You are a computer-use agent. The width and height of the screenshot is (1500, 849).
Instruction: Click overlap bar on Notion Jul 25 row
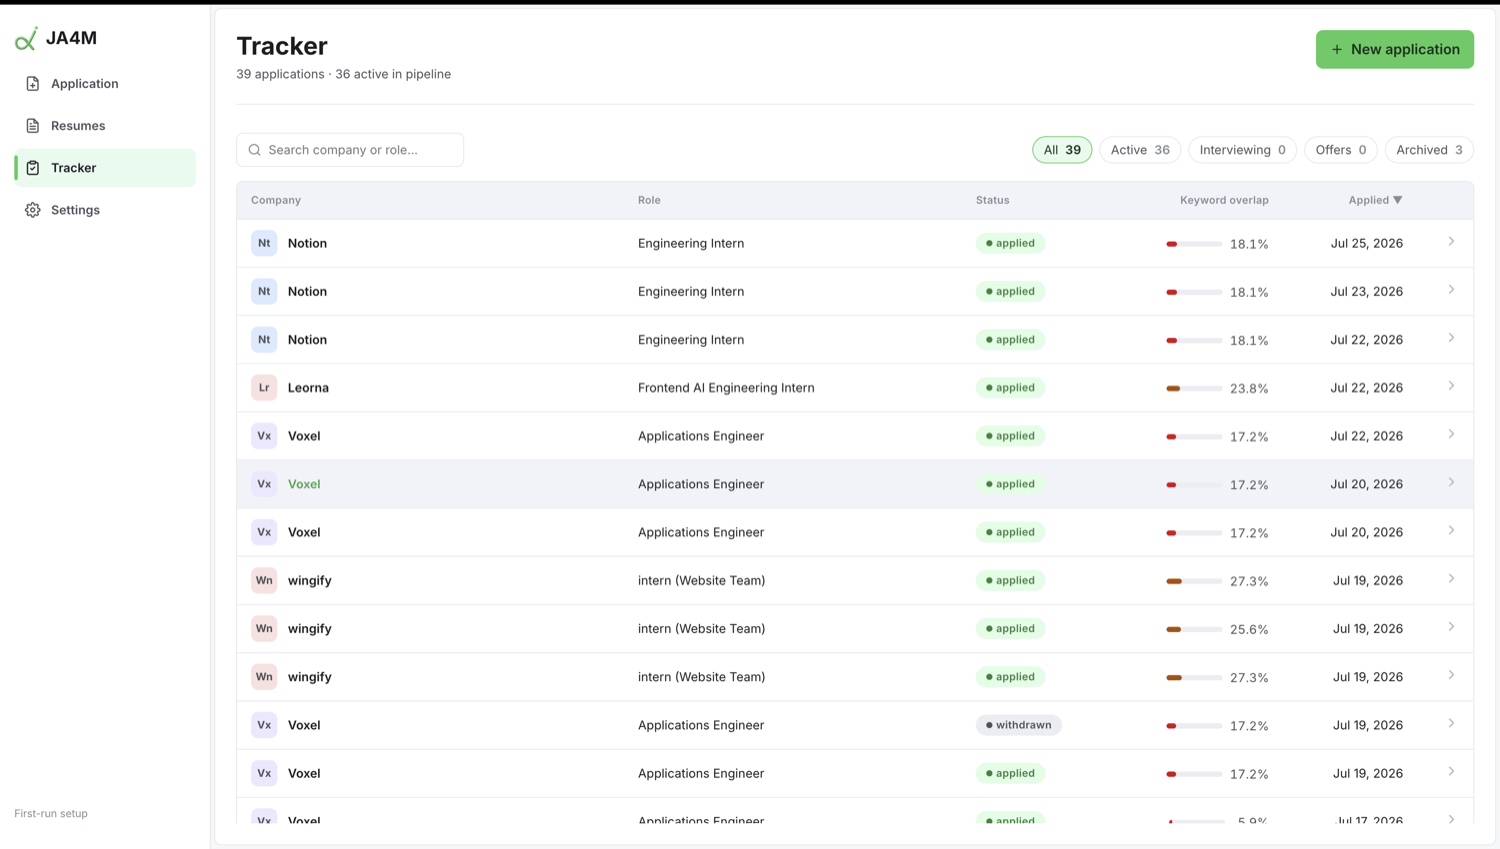(1194, 244)
